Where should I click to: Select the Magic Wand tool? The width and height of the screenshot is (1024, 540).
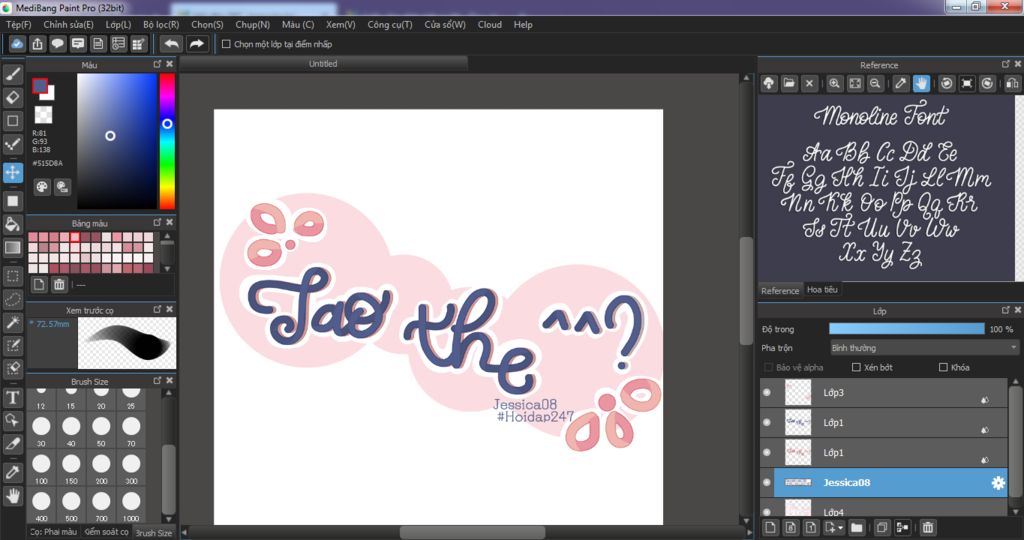coord(12,322)
